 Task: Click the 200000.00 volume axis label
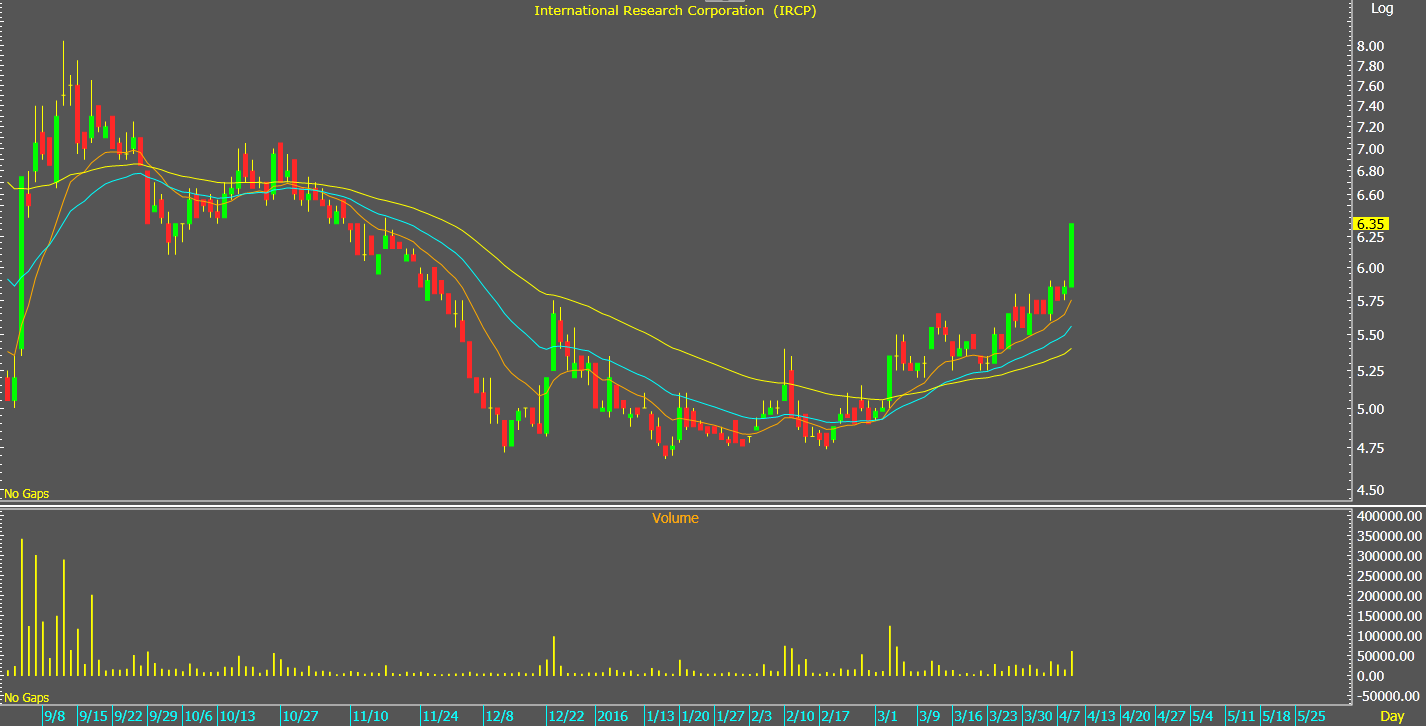1388,596
